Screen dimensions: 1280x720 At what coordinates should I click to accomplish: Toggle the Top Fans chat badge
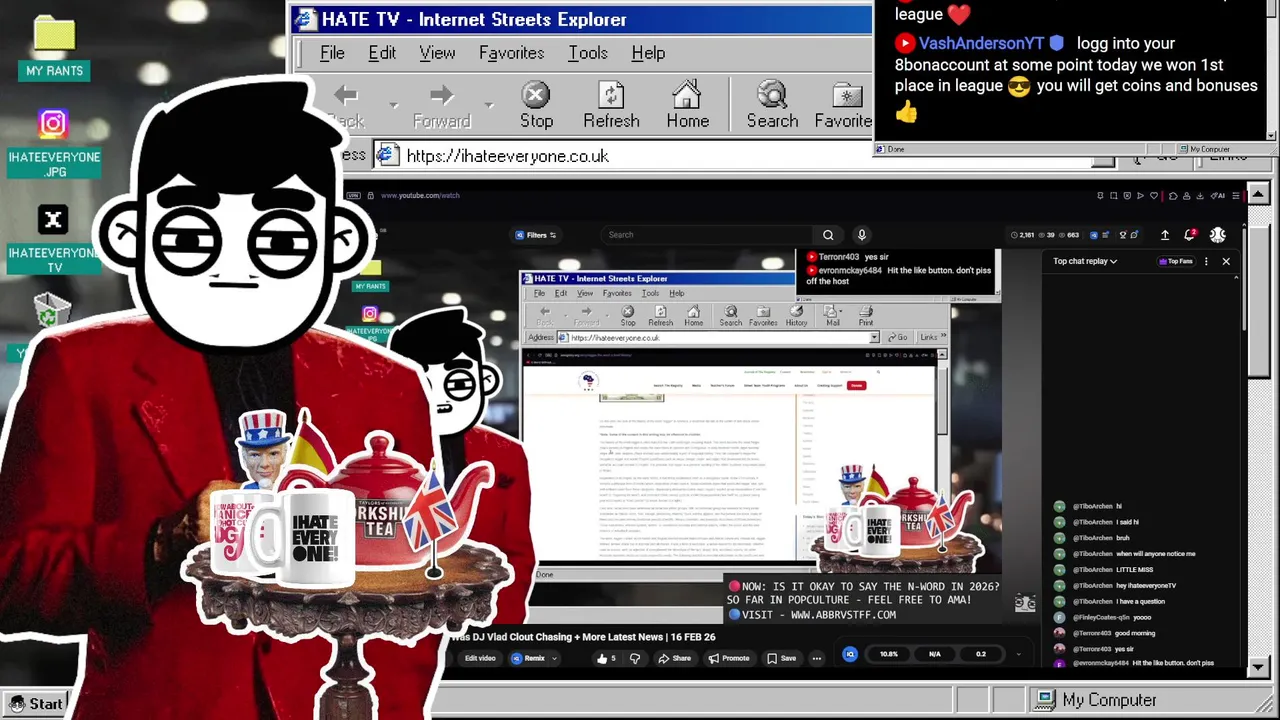1176,261
